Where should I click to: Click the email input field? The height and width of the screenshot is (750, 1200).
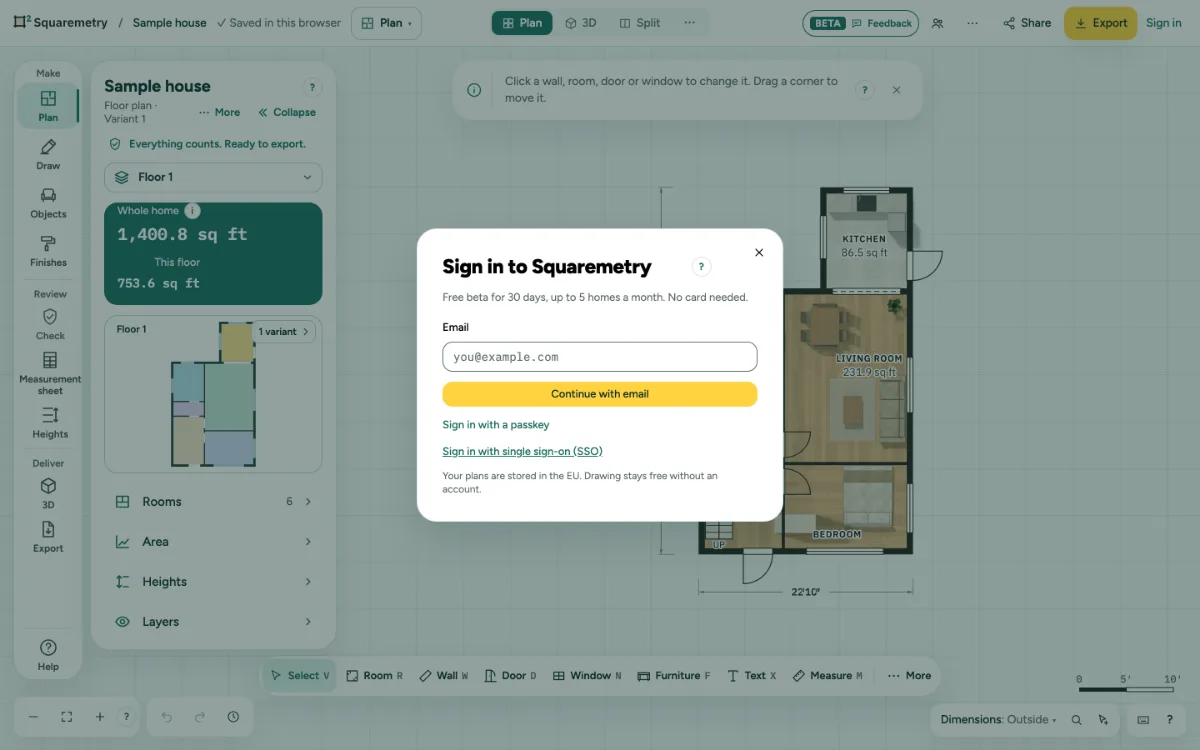tap(600, 357)
